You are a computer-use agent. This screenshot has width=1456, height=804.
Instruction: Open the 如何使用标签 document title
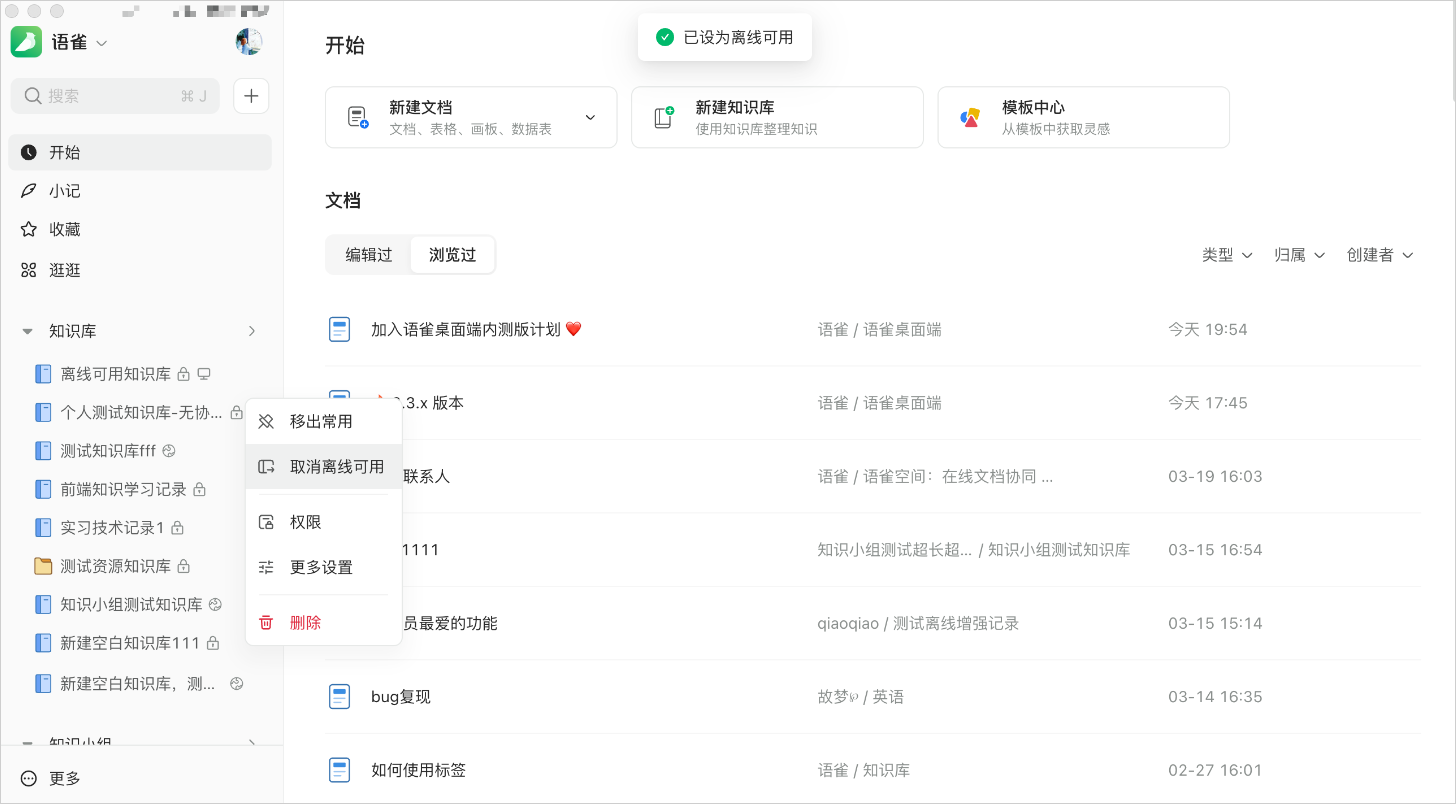pos(418,770)
